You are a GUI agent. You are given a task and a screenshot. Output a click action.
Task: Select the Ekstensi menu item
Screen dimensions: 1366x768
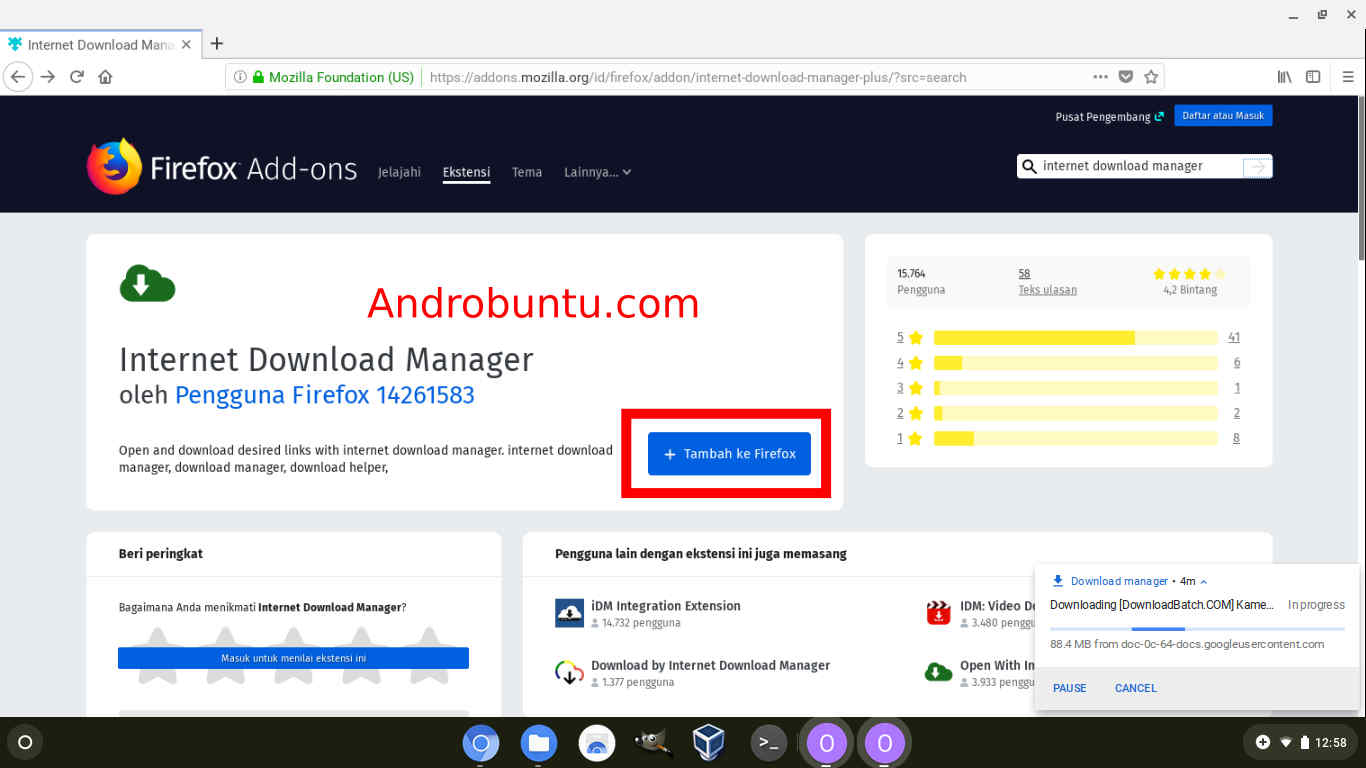pos(466,172)
